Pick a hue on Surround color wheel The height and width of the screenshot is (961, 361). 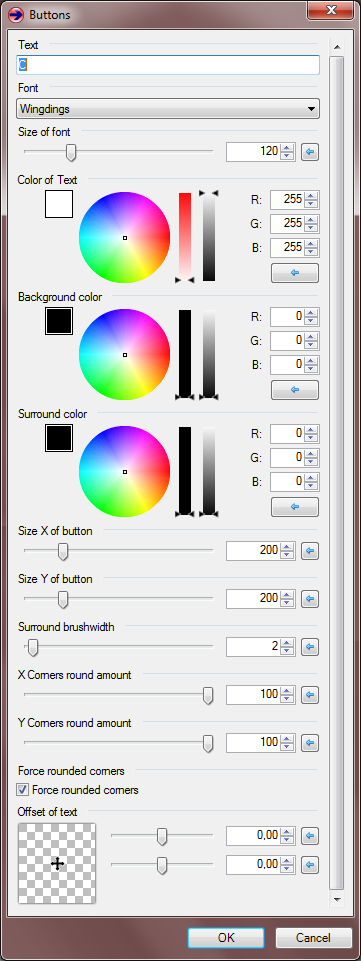click(x=124, y=471)
